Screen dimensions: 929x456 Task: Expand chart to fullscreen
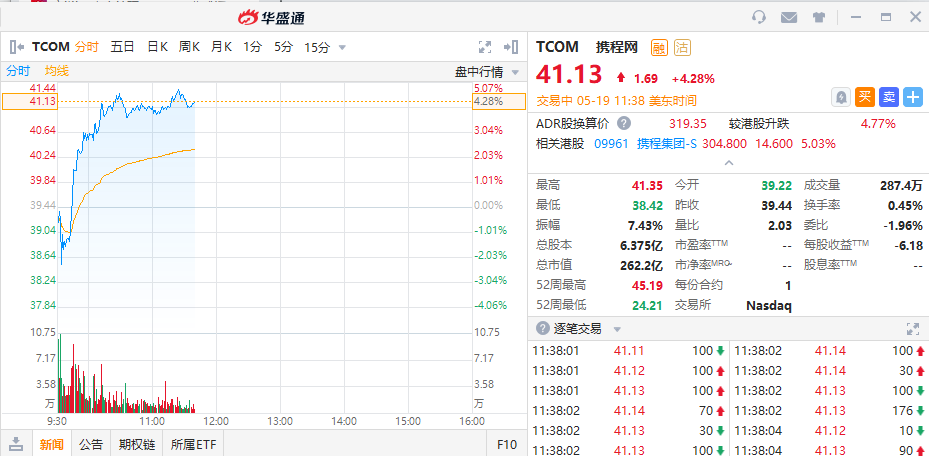pyautogui.click(x=485, y=47)
